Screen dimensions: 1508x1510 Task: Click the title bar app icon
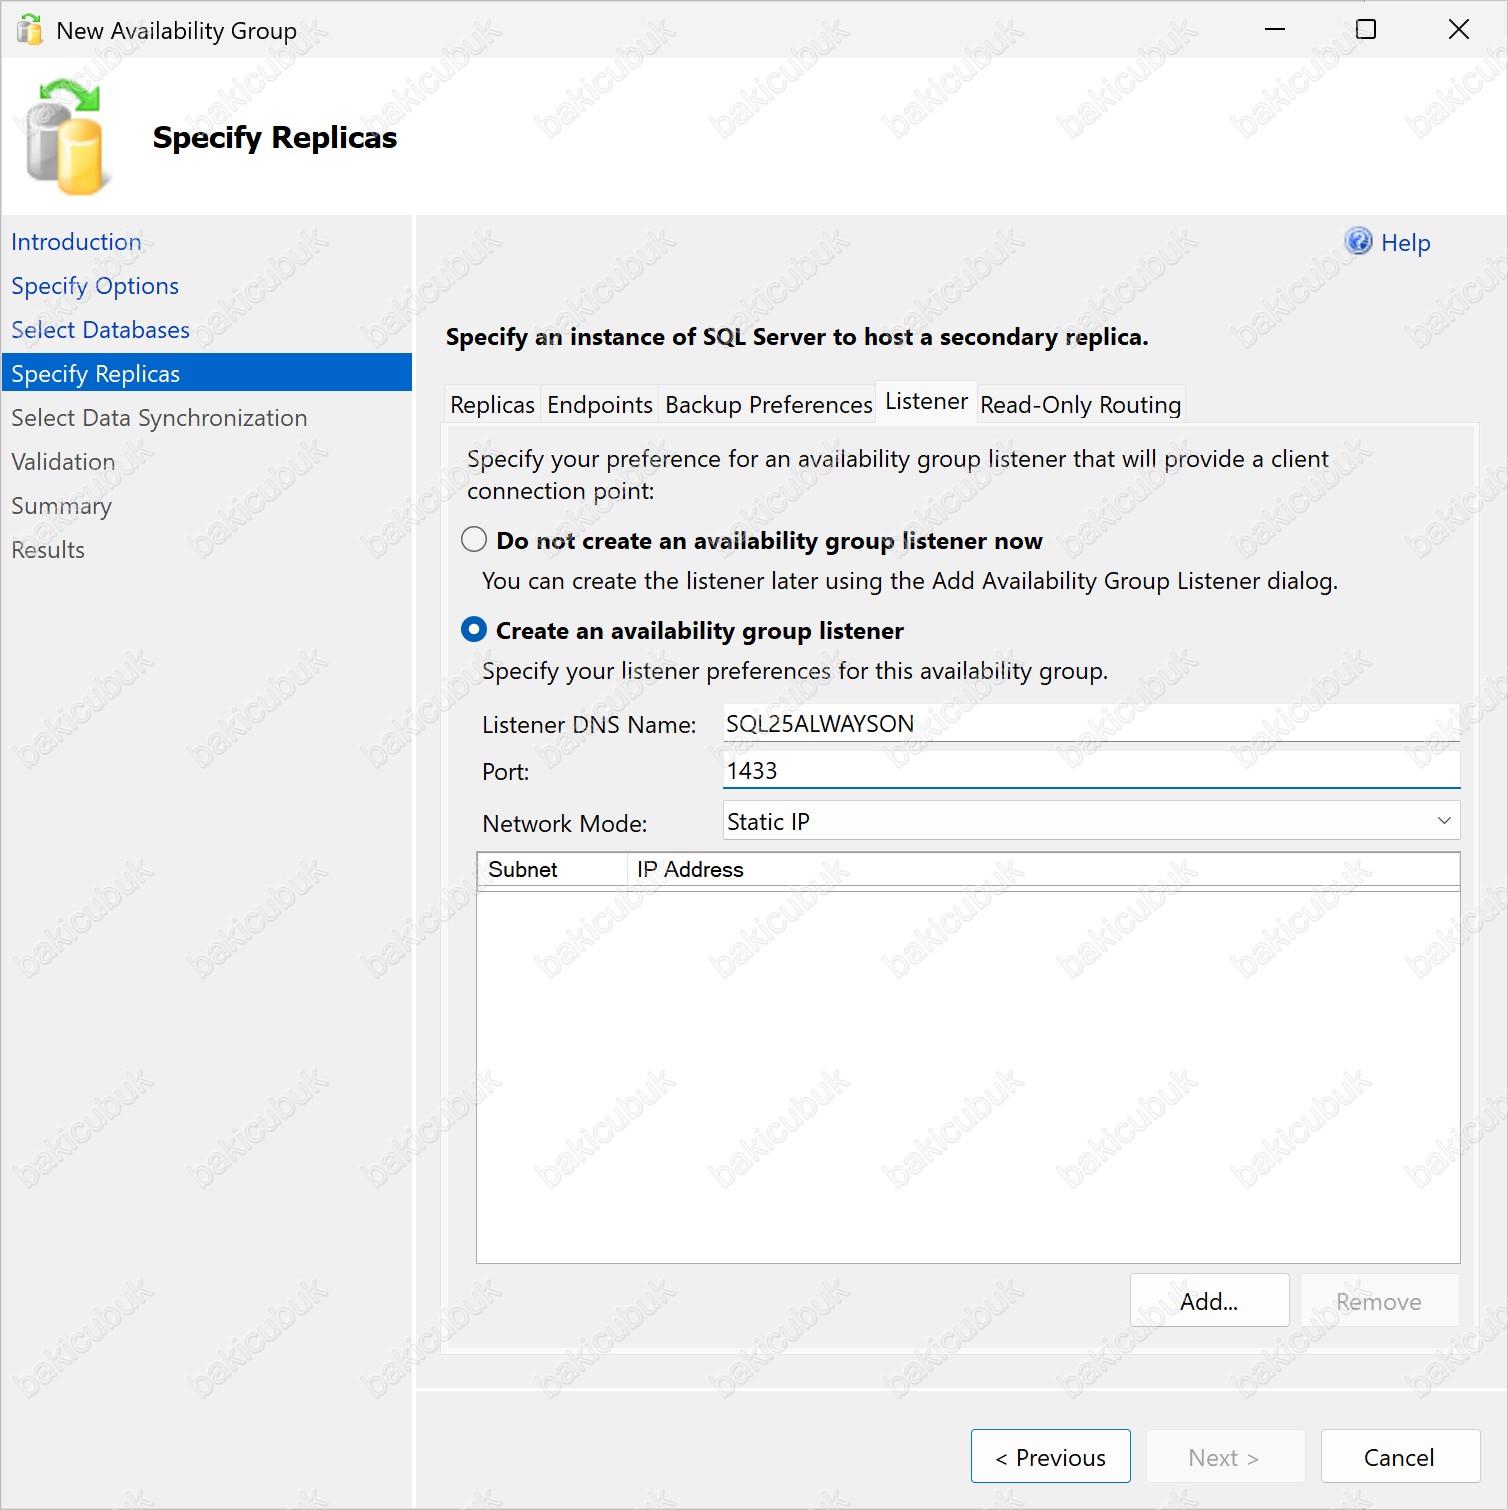[30, 30]
